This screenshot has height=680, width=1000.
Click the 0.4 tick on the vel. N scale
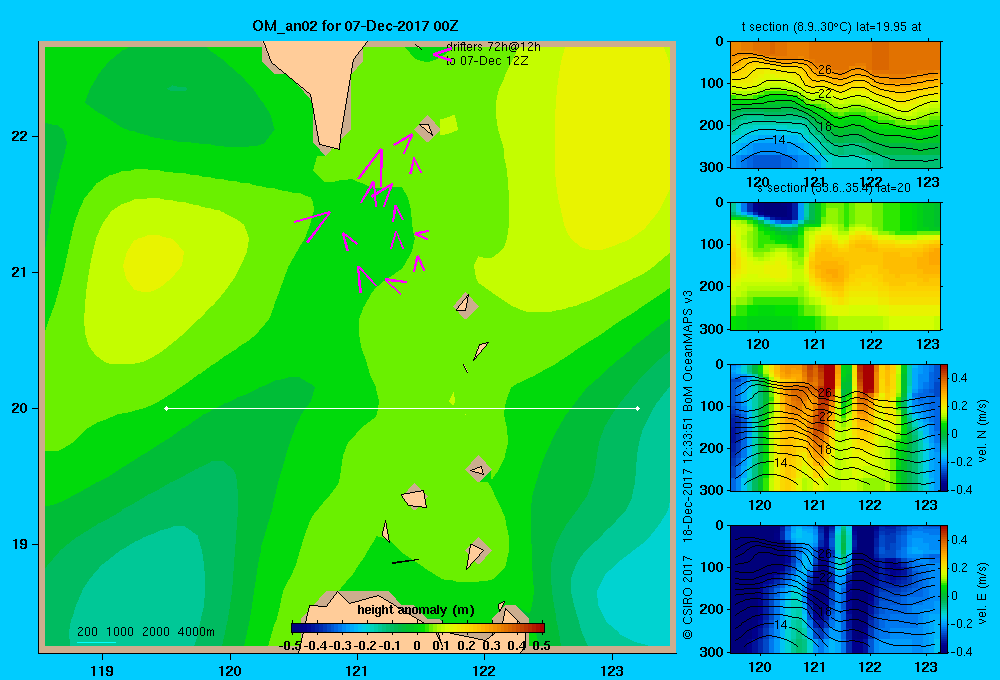[960, 378]
